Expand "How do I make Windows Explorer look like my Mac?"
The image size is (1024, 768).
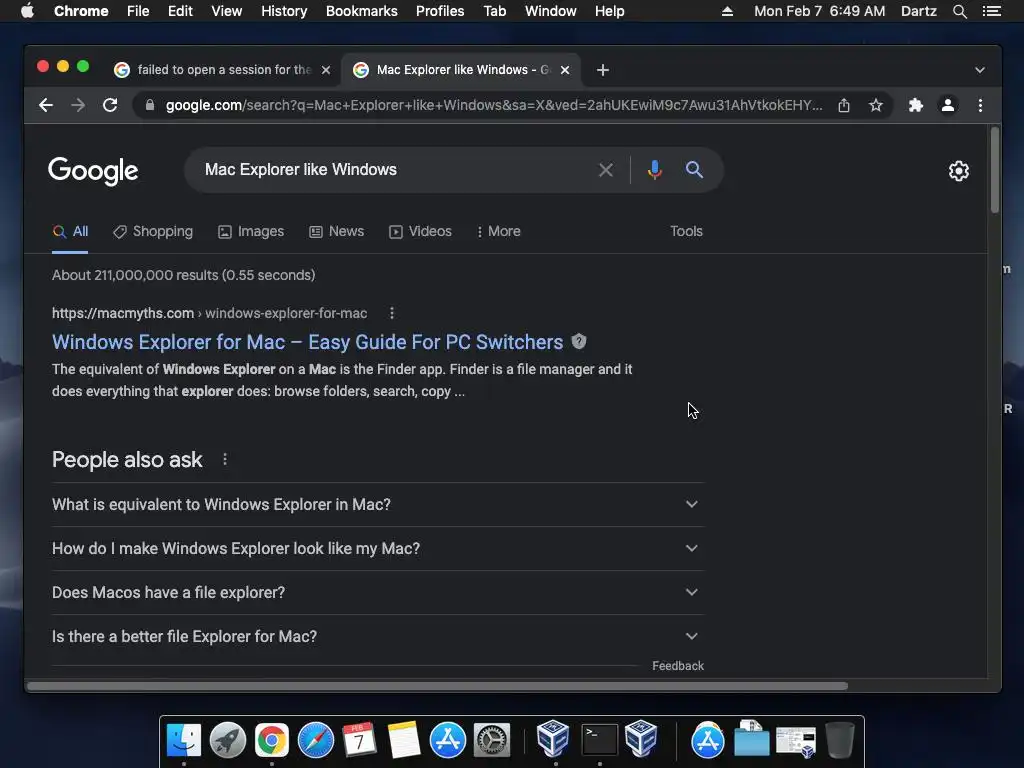click(x=377, y=549)
